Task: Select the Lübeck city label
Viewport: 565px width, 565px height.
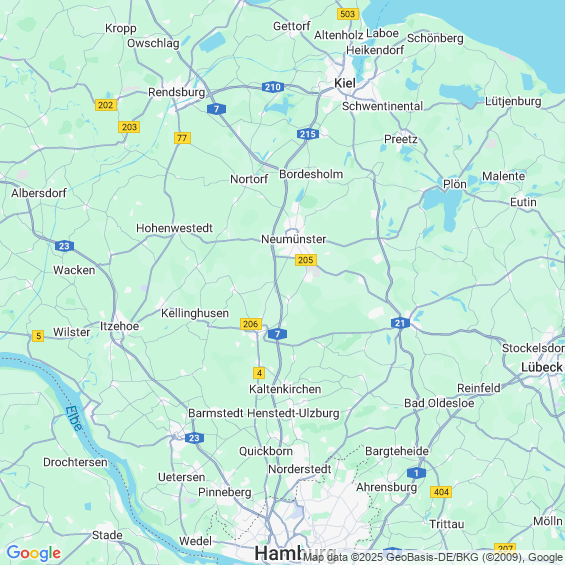Action: [542, 367]
